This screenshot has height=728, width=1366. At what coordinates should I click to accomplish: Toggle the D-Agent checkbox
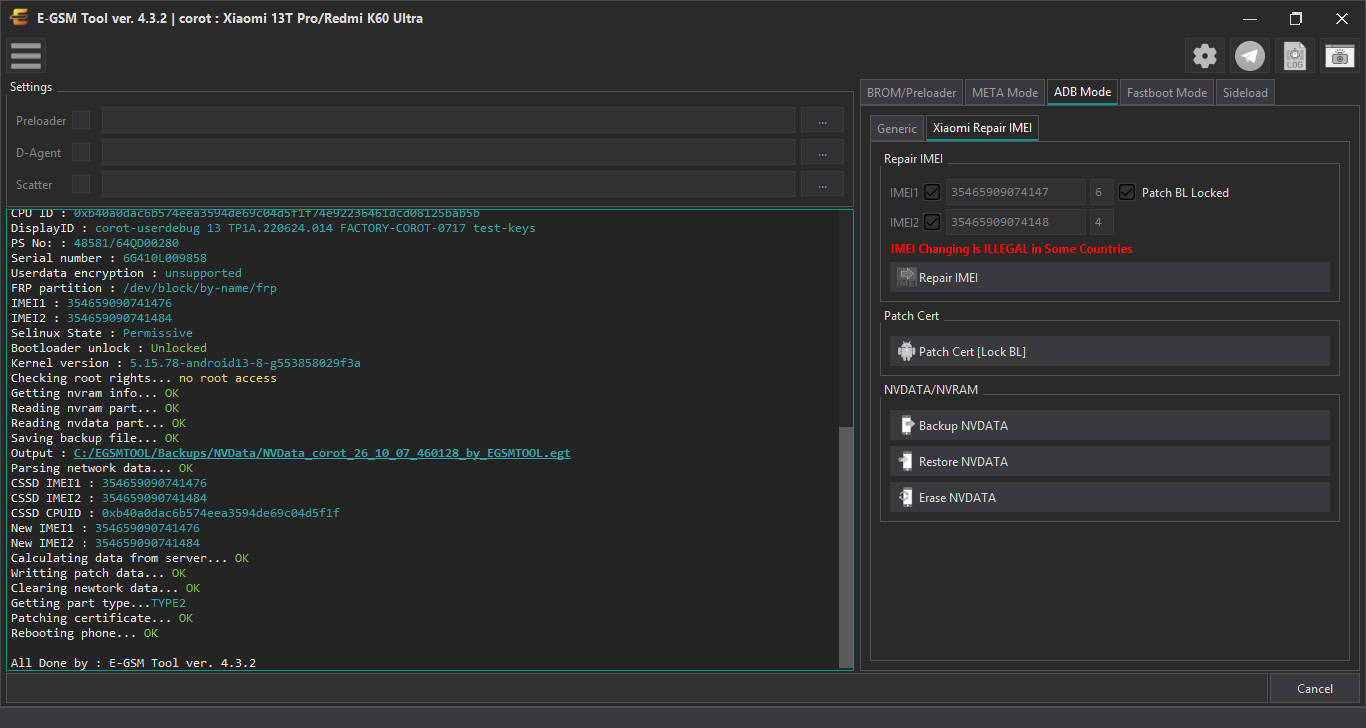[x=81, y=152]
